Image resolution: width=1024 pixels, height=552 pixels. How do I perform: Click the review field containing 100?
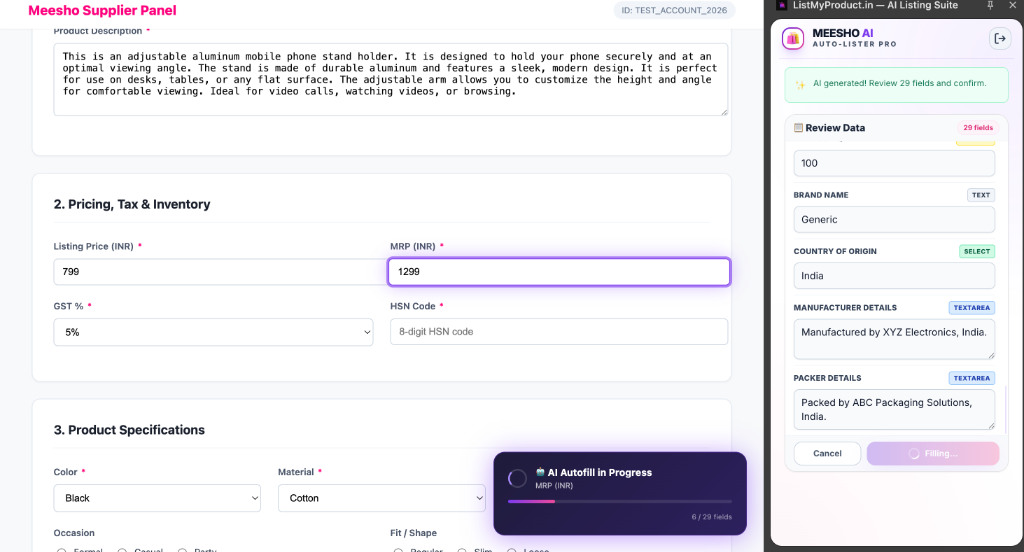[x=894, y=163]
